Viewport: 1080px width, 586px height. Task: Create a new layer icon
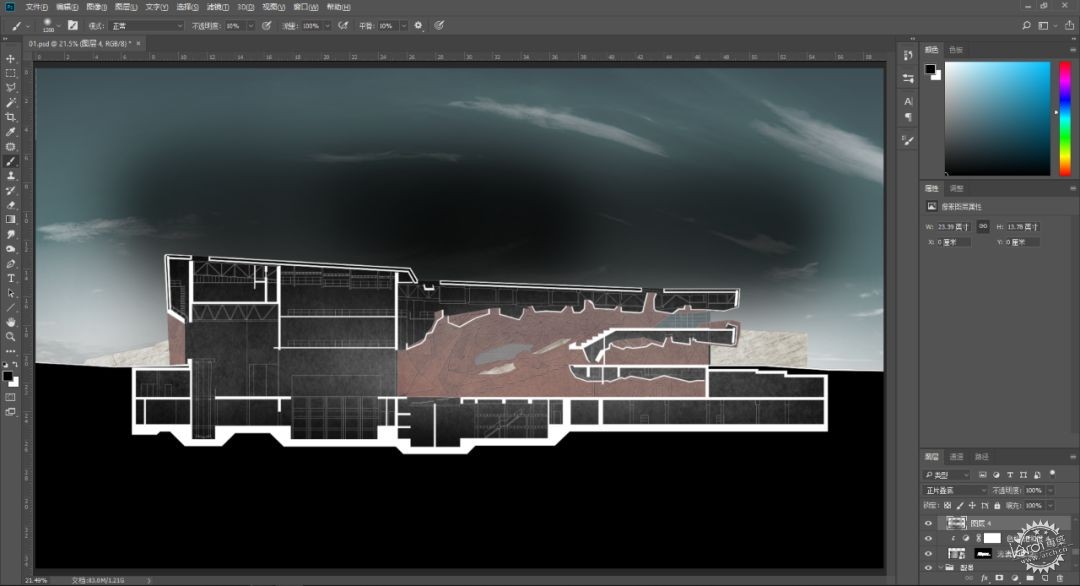coord(1045,578)
